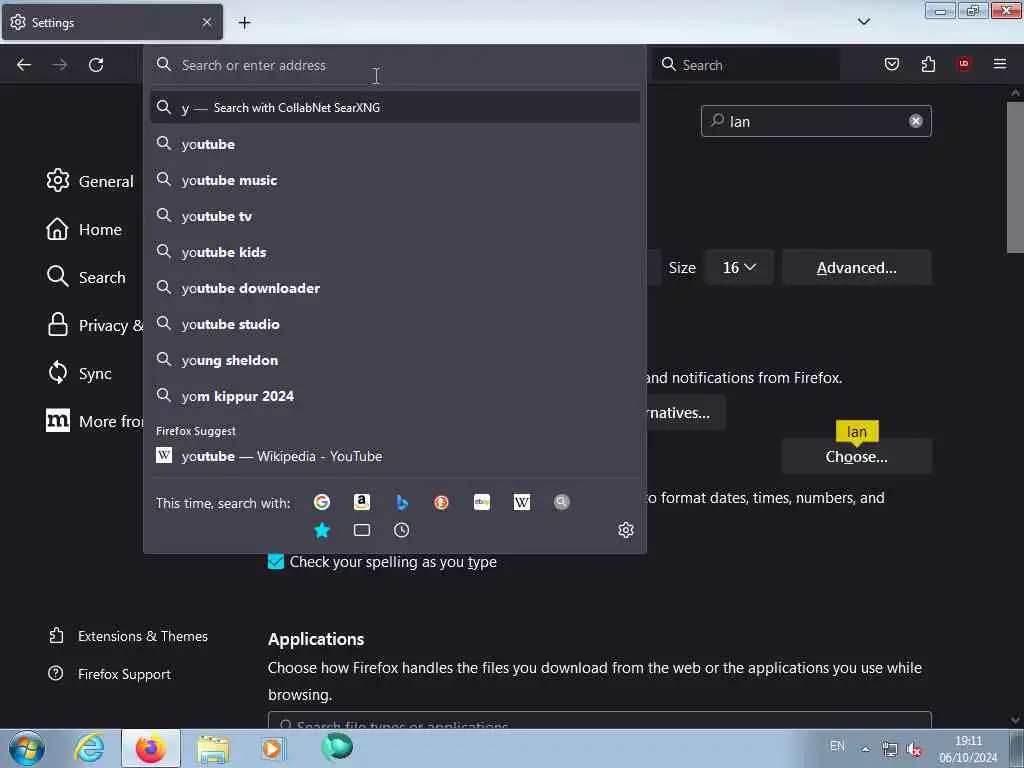Go back with the left arrow
Image resolution: width=1024 pixels, height=768 pixels.
24,65
